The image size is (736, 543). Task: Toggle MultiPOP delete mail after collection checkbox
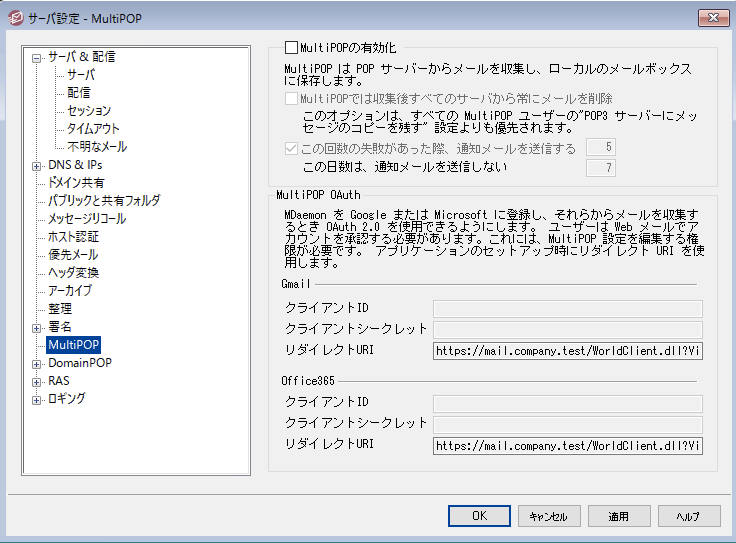pos(291,99)
